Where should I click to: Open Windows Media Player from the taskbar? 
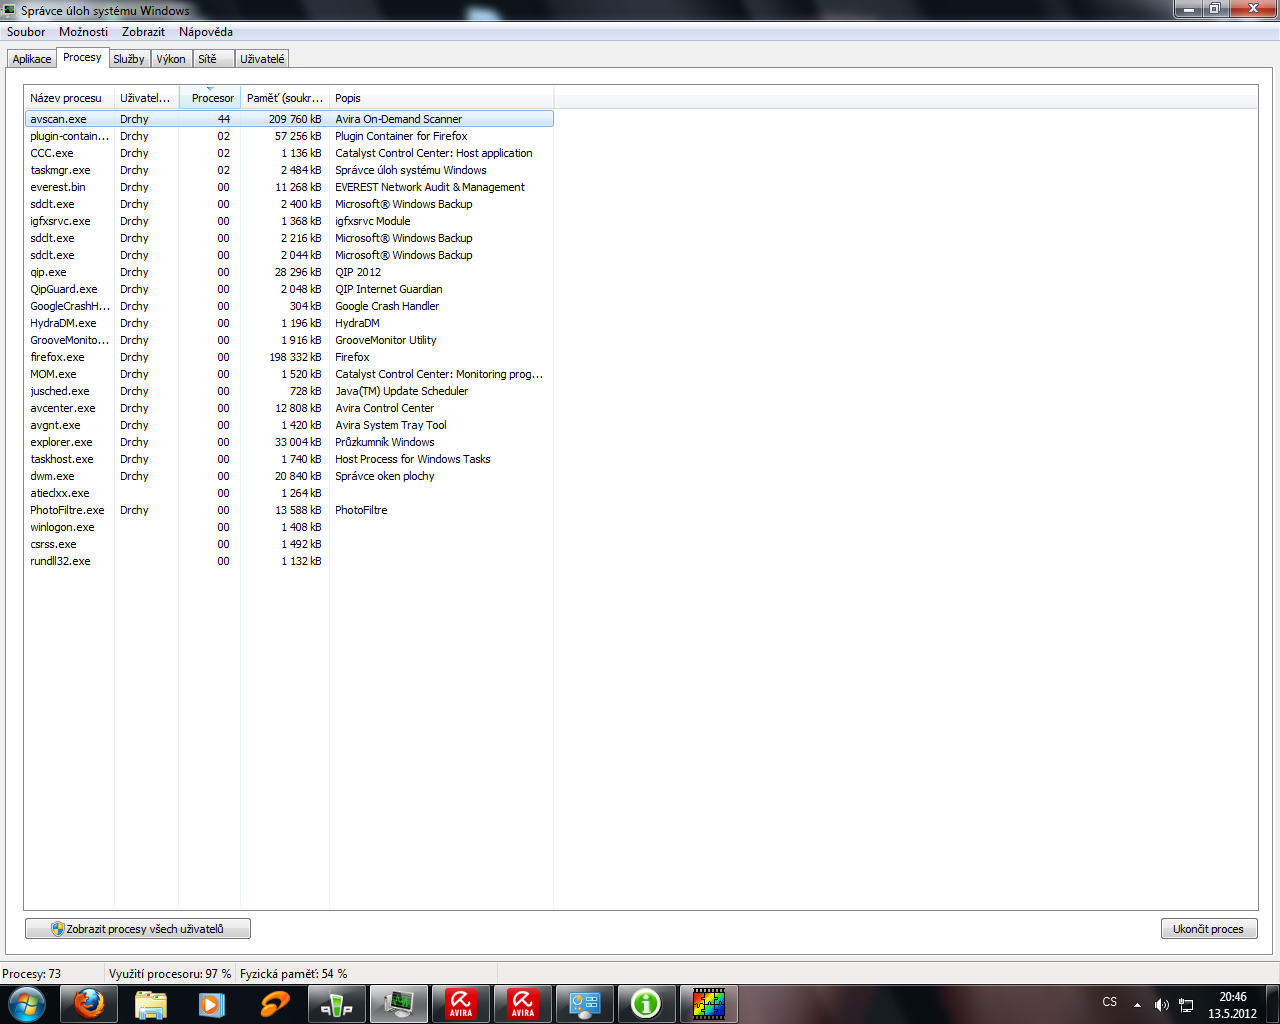[212, 1003]
